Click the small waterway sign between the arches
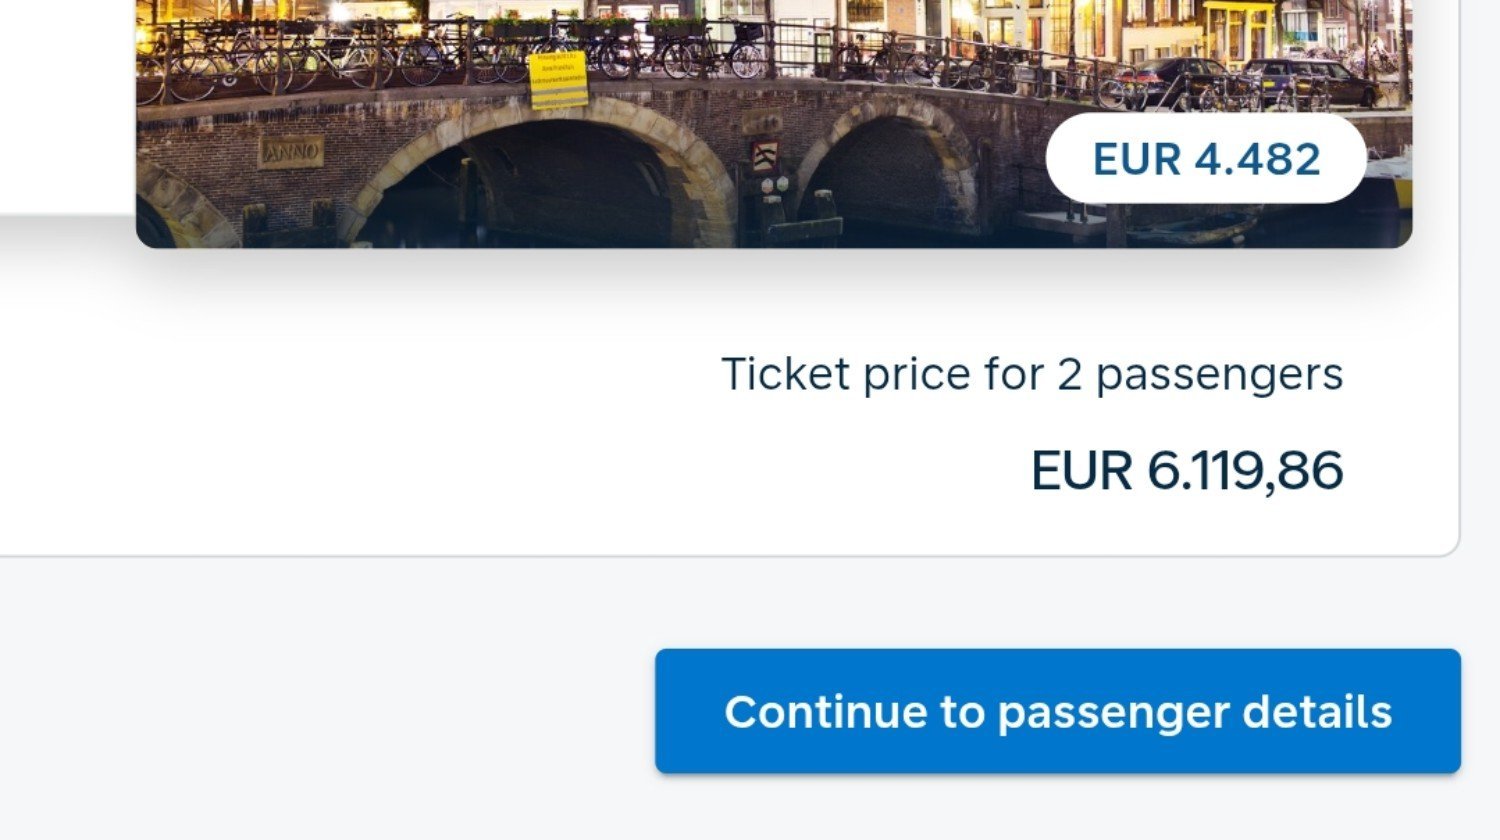This screenshot has width=1500, height=840. (765, 156)
